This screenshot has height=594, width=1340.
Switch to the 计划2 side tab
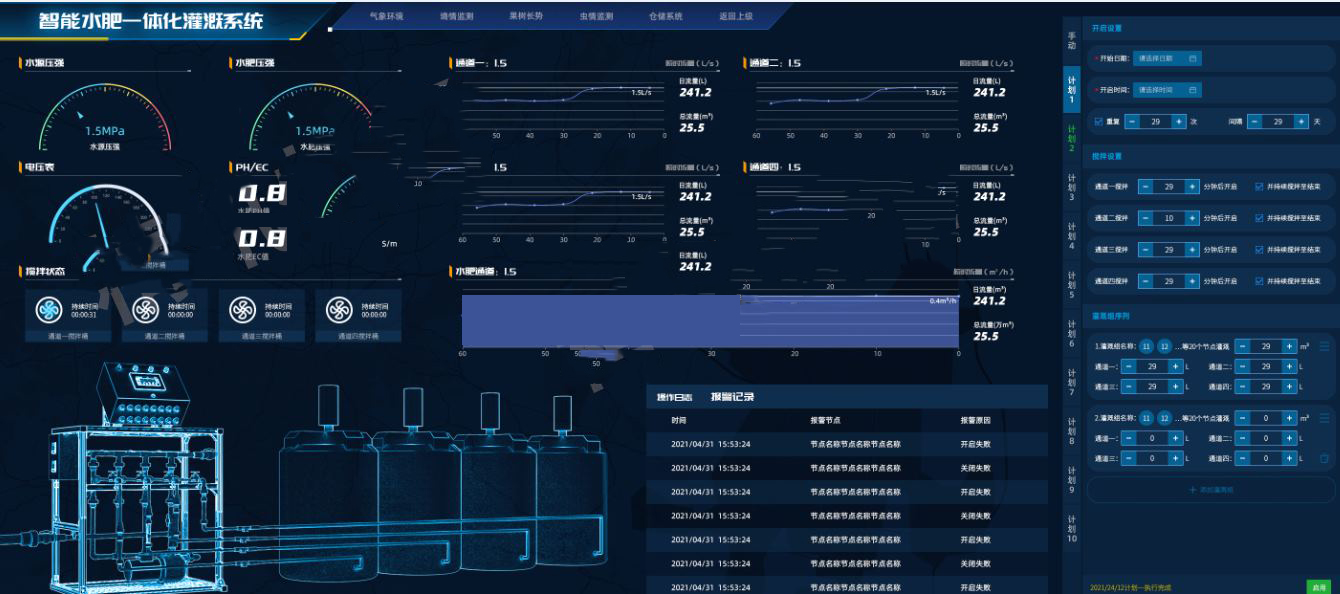click(1071, 138)
